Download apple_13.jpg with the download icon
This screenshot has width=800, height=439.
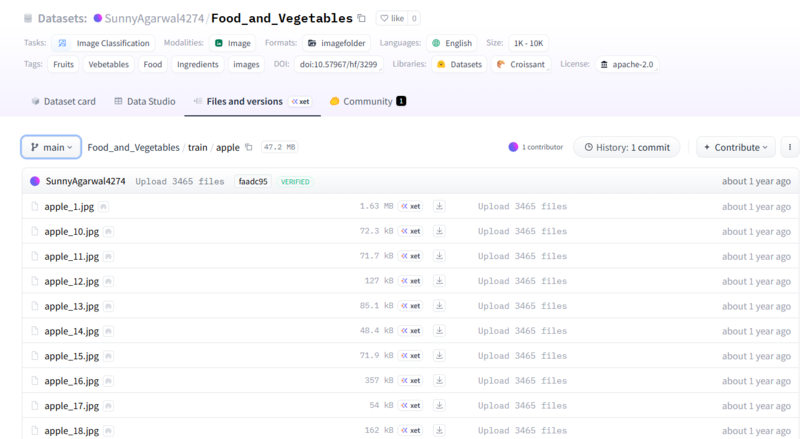[x=439, y=306]
